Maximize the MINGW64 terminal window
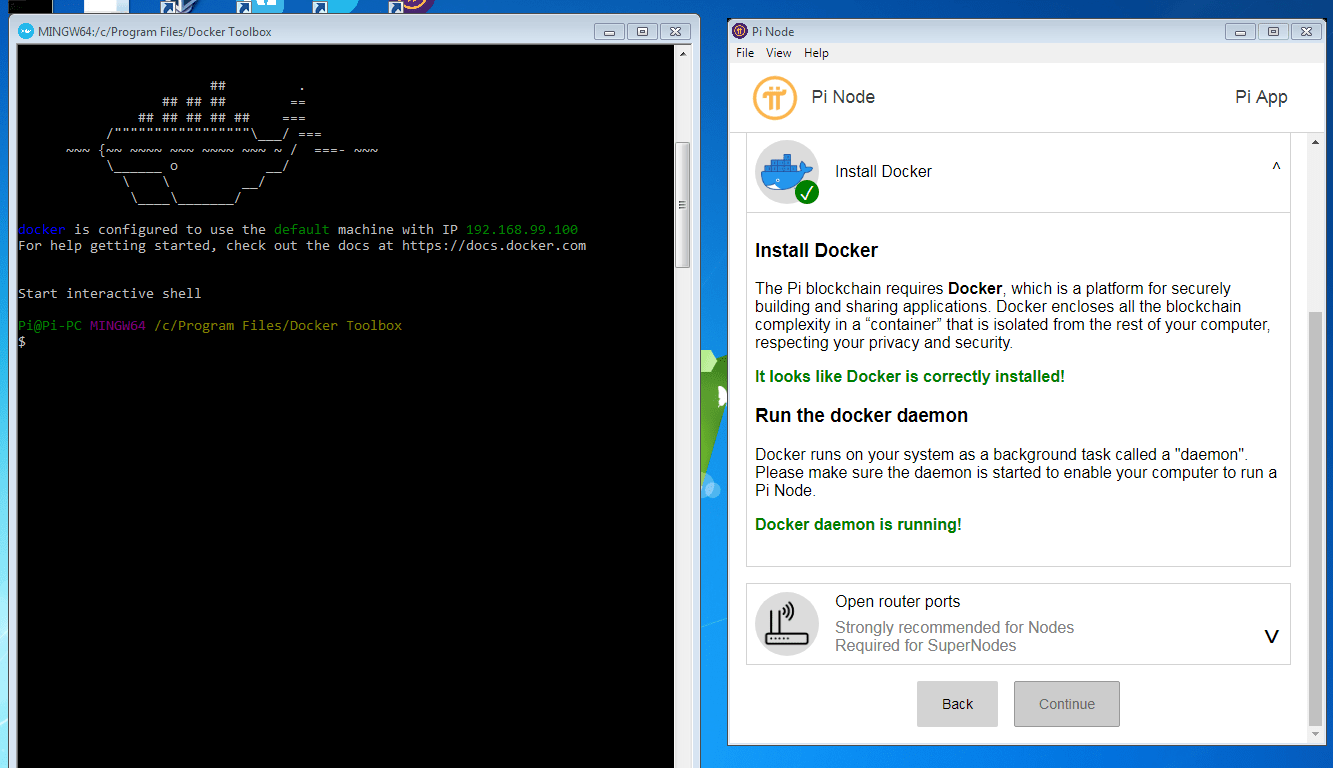Image resolution: width=1333 pixels, height=768 pixels. pyautogui.click(x=642, y=31)
